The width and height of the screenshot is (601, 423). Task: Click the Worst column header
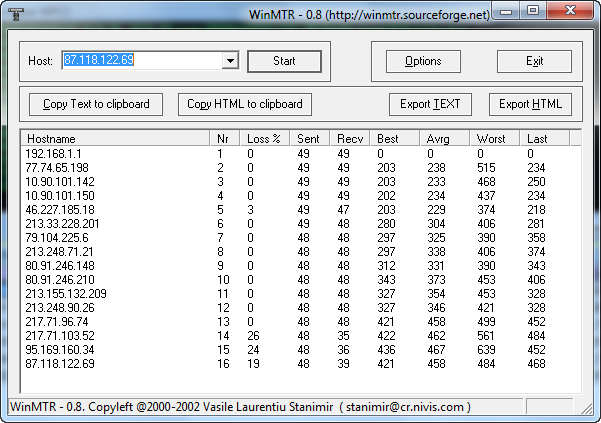coord(495,138)
